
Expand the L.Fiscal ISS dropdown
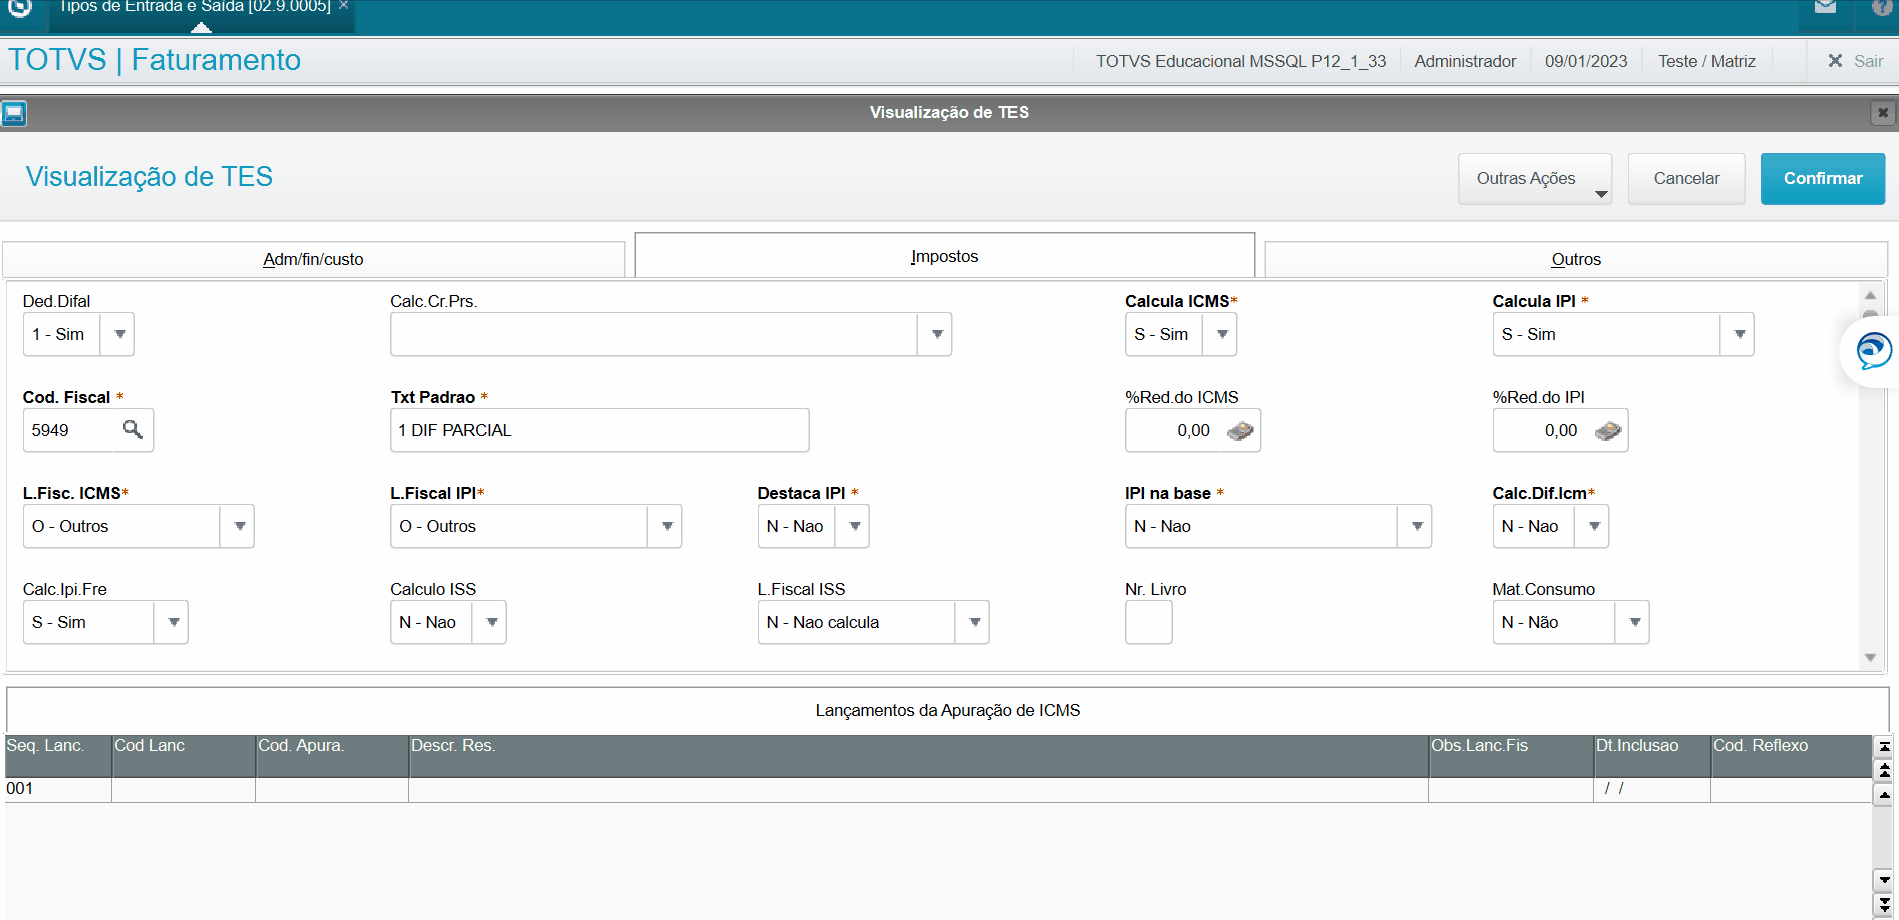click(974, 623)
